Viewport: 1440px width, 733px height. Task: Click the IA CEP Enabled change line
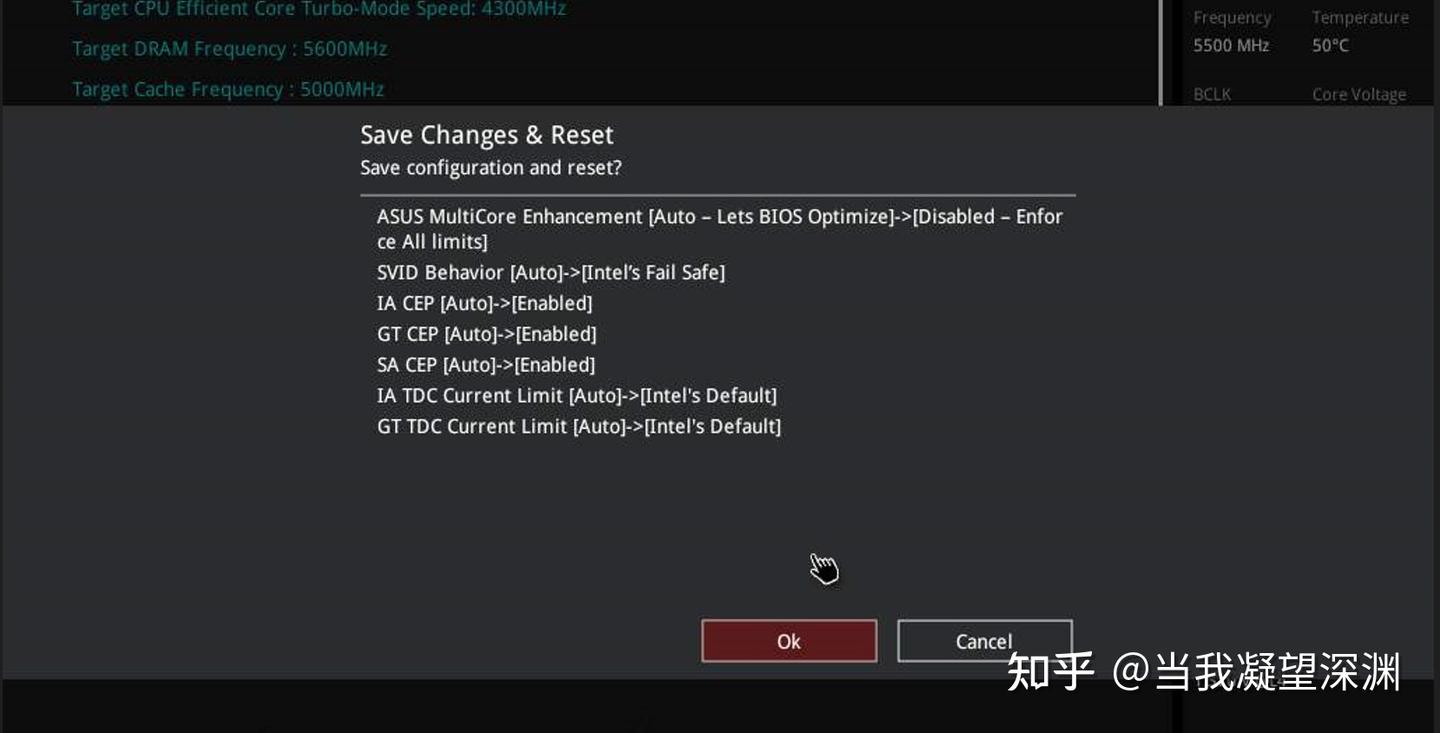tap(484, 303)
